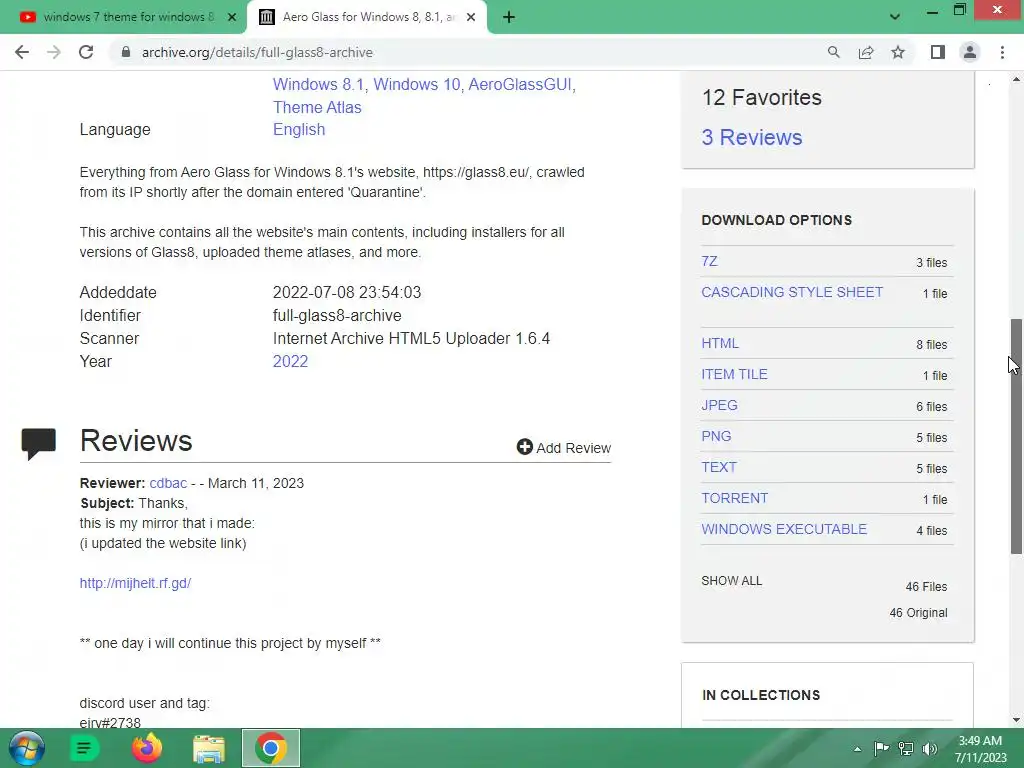Viewport: 1024px width, 768px height.
Task: Open Chrome side panel
Action: click(x=938, y=52)
